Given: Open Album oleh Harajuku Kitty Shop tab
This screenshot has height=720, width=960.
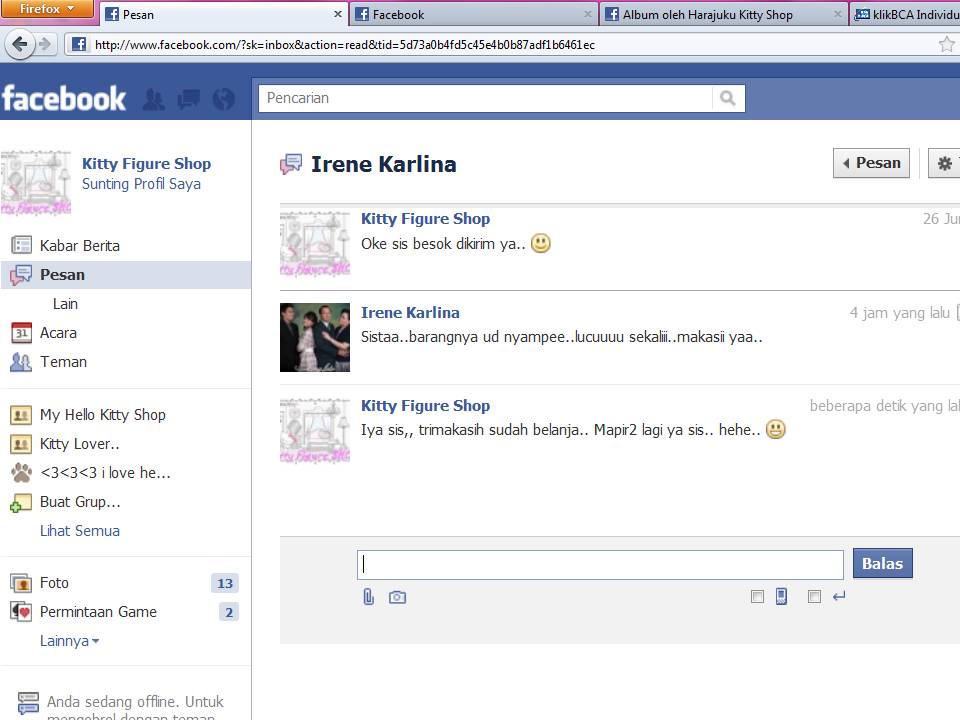Looking at the screenshot, I should [x=724, y=14].
